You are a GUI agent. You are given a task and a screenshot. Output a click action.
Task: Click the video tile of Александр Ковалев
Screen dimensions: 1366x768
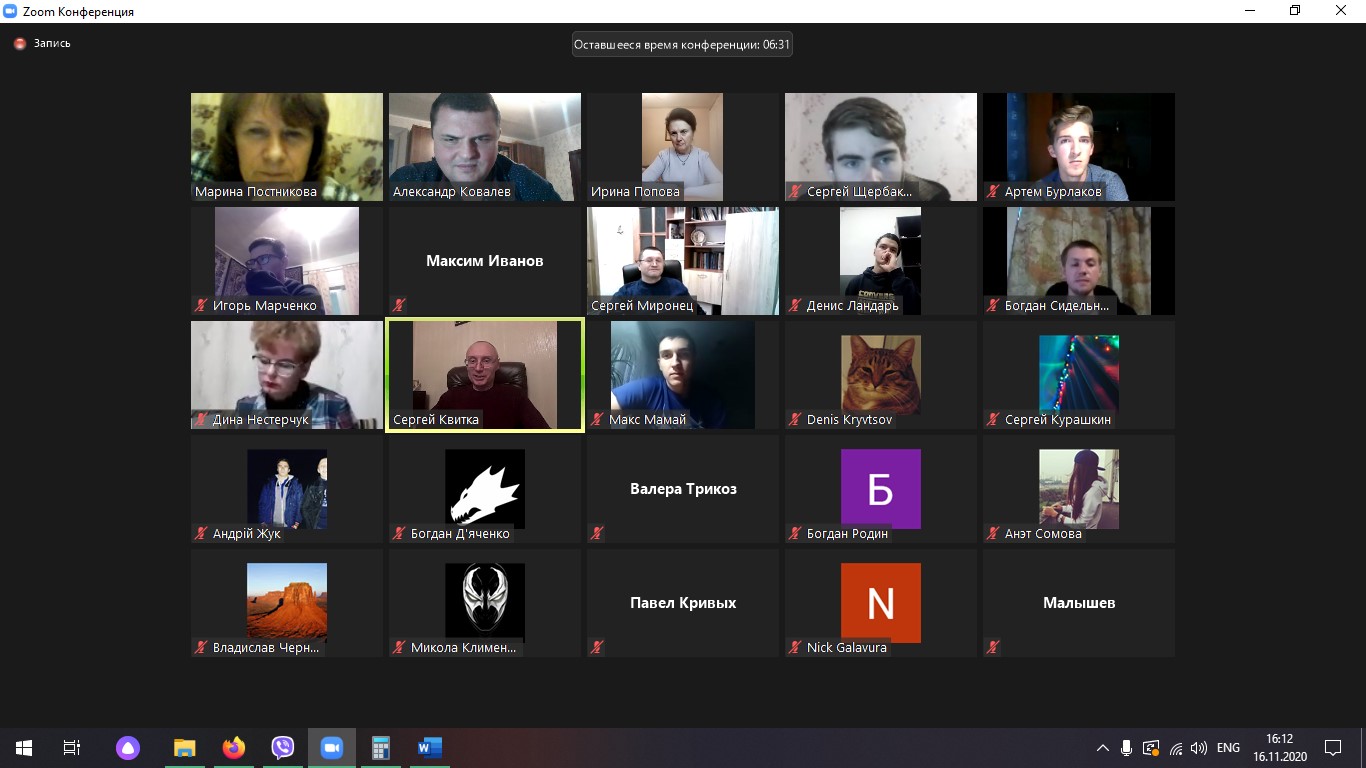pos(485,147)
